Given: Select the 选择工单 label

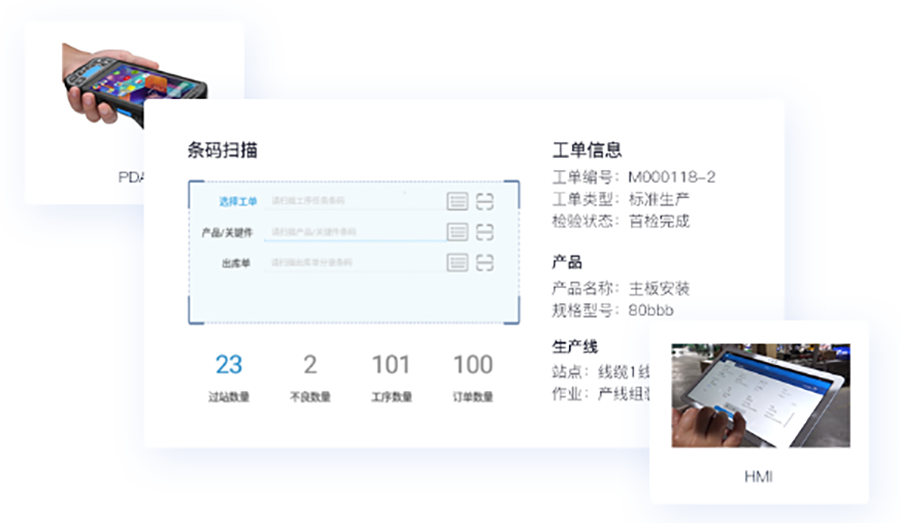Looking at the screenshot, I should coord(238,202).
